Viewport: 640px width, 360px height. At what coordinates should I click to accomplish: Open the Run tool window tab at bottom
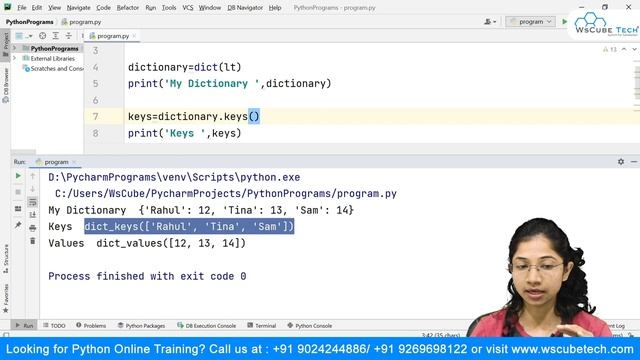[x=24, y=326]
